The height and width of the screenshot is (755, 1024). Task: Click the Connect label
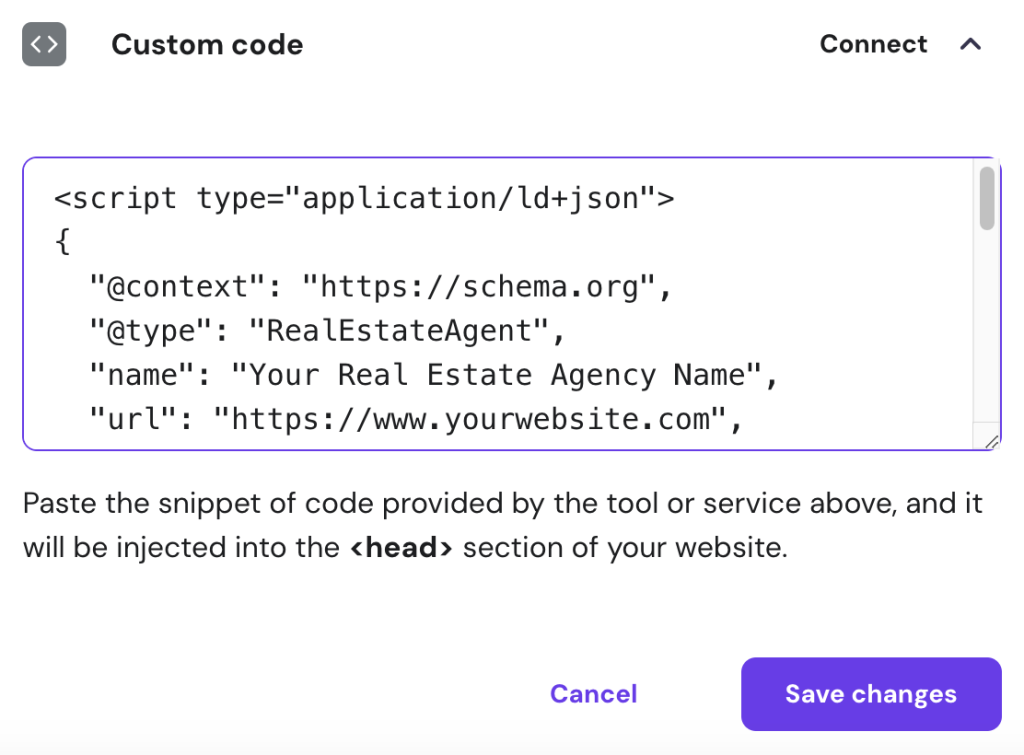click(x=873, y=44)
